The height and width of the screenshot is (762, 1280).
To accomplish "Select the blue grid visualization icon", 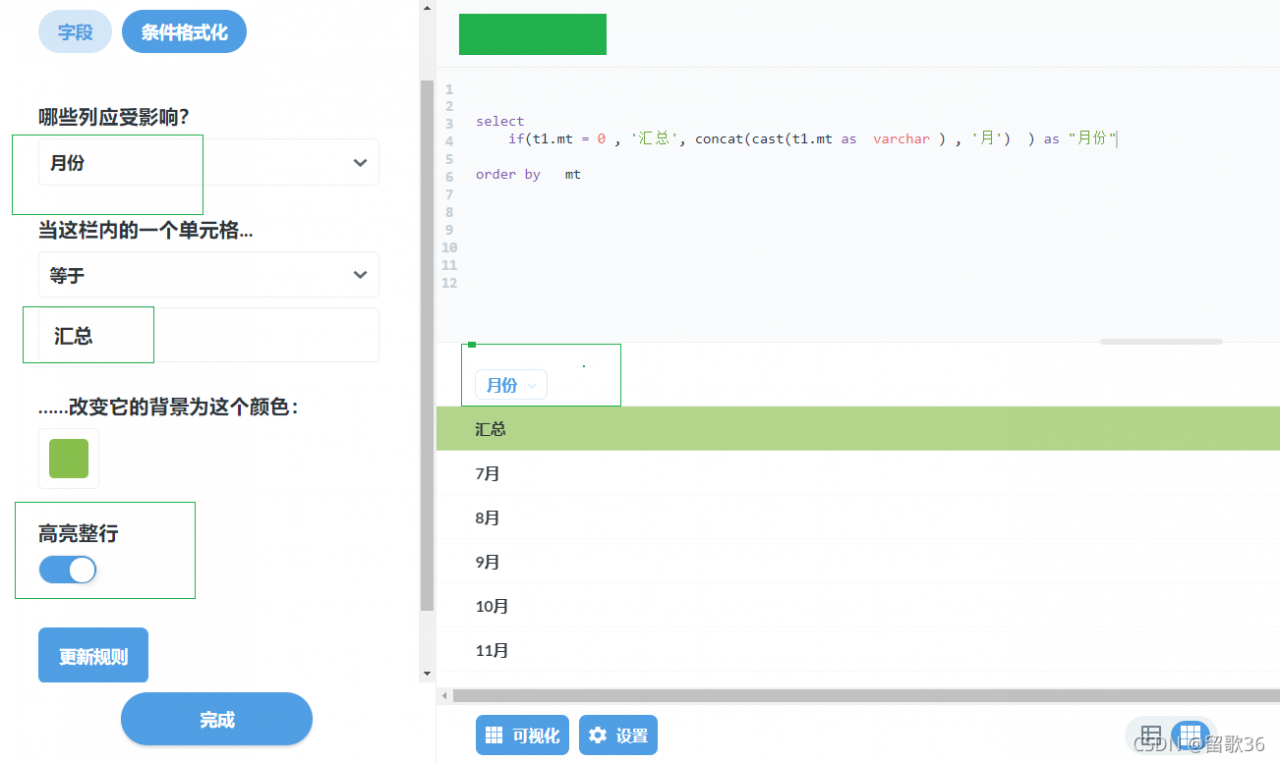I will tap(1190, 735).
